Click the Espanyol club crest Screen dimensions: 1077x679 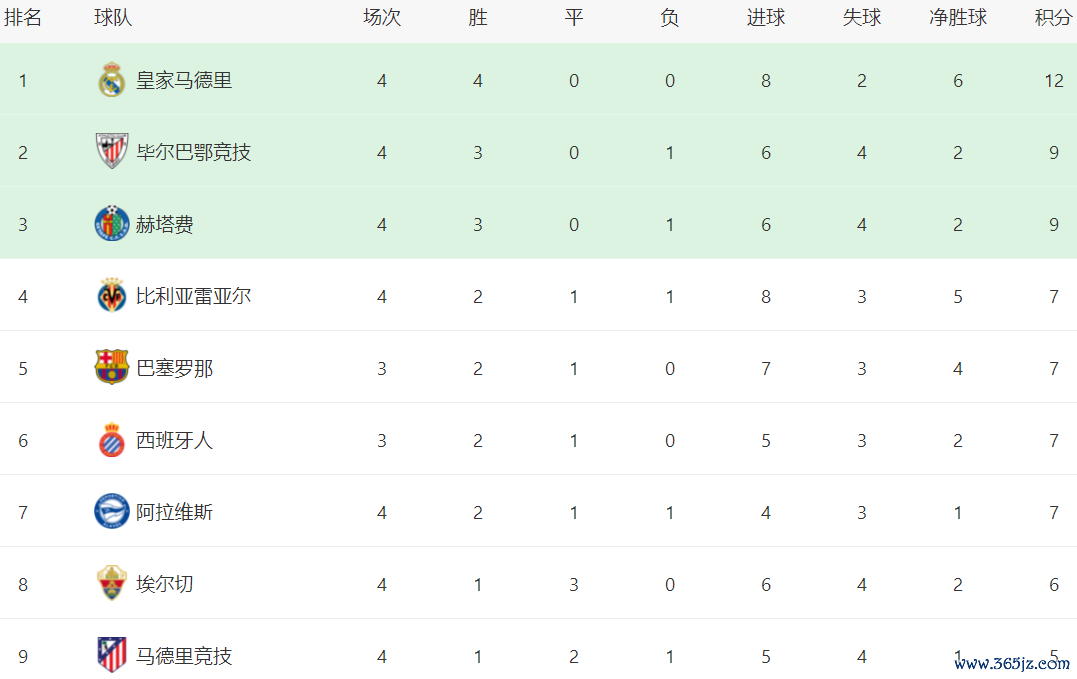coord(111,440)
